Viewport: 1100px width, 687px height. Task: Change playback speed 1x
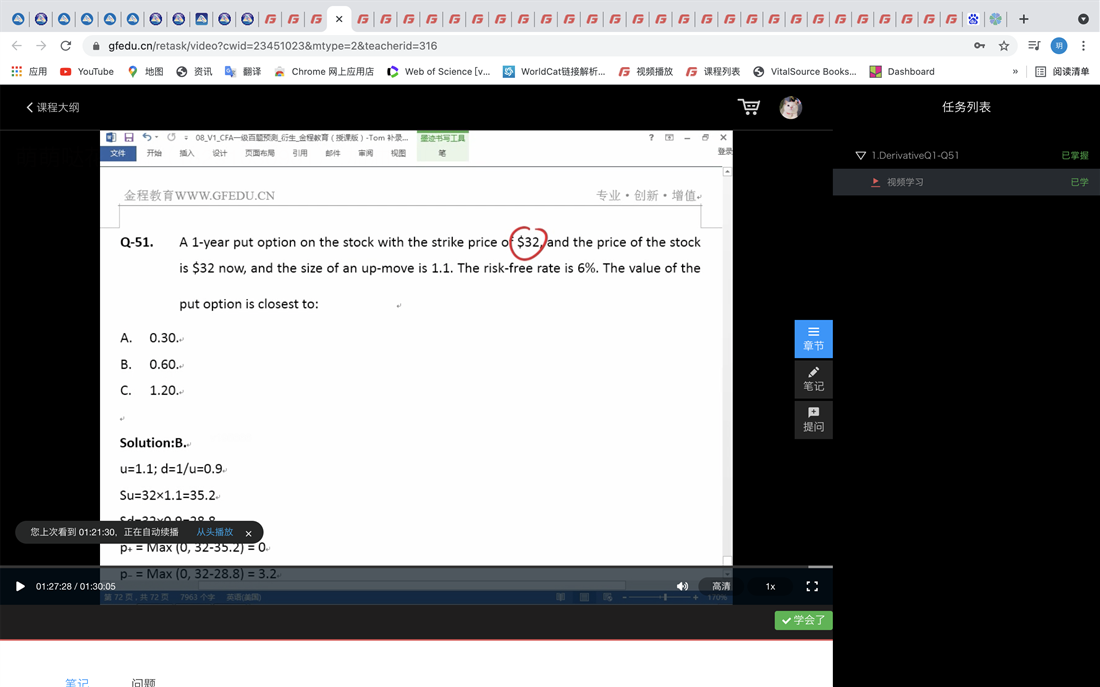[770, 587]
